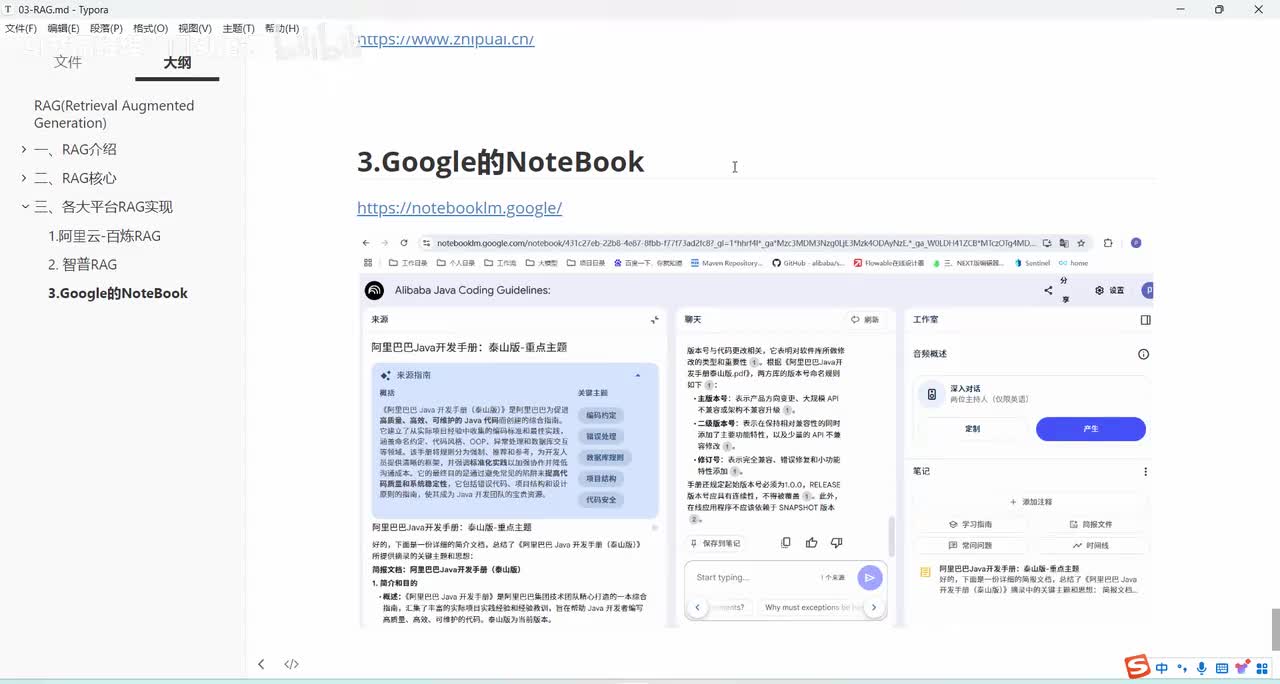
Task: Click the Typora app icon in title bar
Action: point(9,9)
